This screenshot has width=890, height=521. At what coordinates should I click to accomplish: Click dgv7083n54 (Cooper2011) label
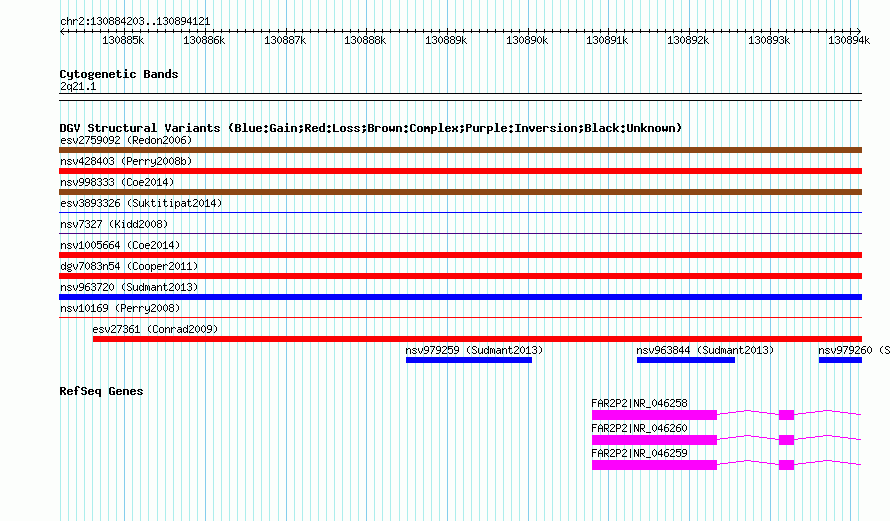coord(129,266)
